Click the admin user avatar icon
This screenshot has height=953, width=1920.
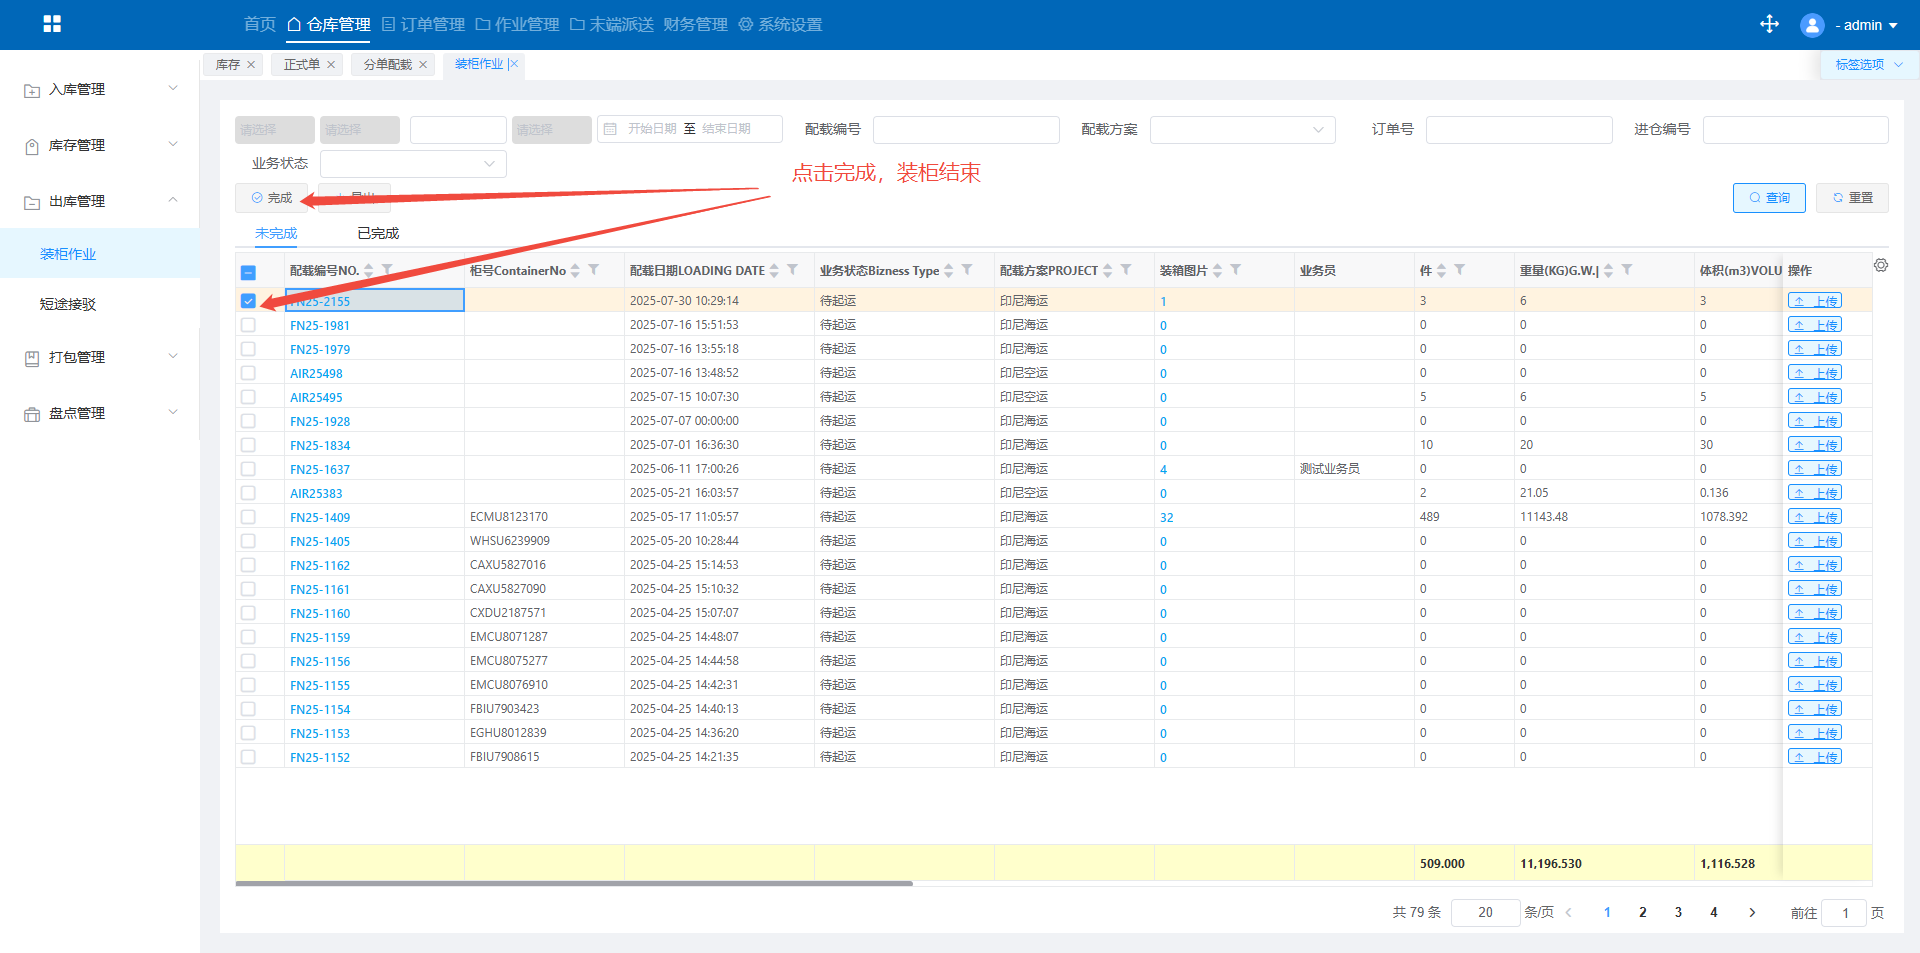coord(1811,25)
